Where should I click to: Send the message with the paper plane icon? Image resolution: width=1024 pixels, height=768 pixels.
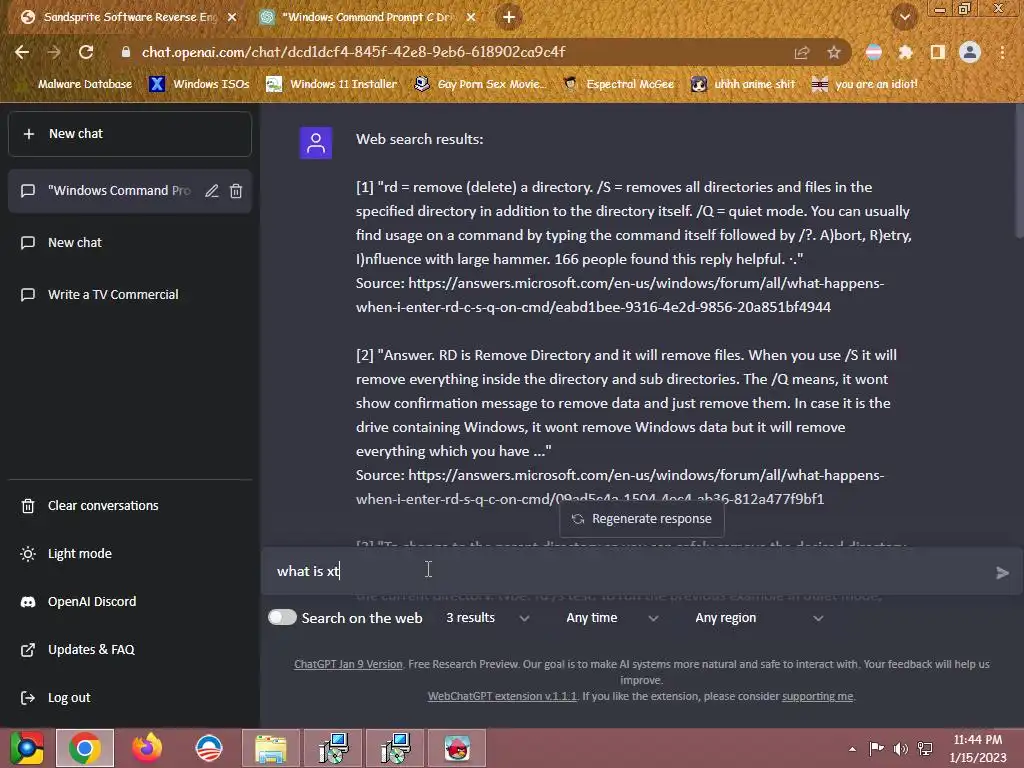click(x=1002, y=573)
